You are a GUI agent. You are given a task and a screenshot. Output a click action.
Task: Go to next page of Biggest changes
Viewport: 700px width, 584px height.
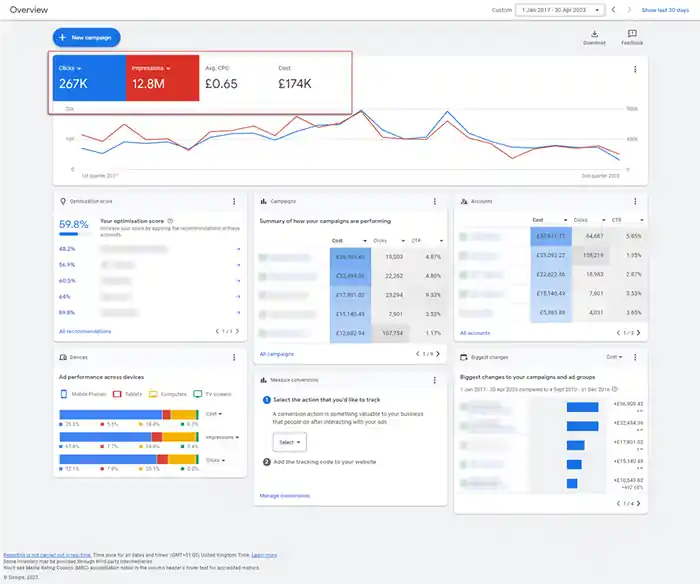coord(638,504)
